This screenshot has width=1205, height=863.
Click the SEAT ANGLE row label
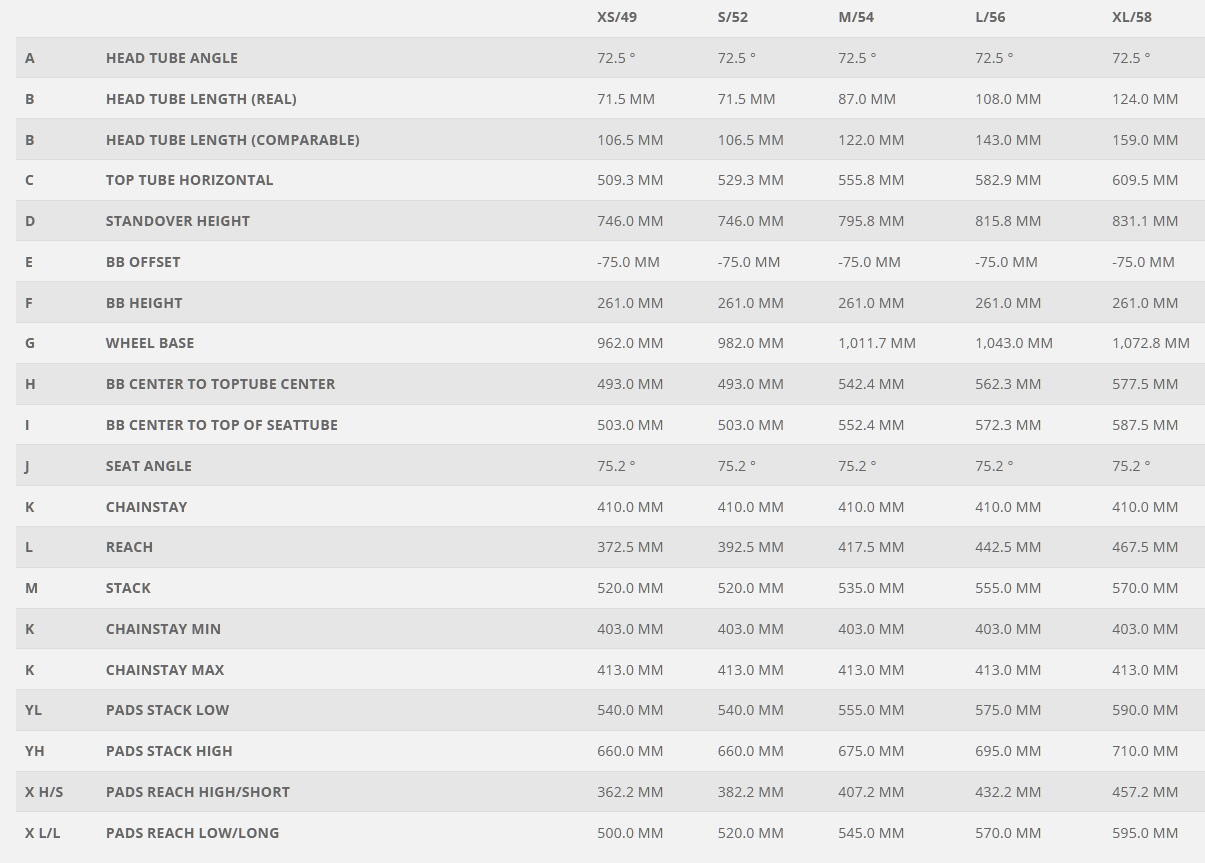[x=149, y=466]
